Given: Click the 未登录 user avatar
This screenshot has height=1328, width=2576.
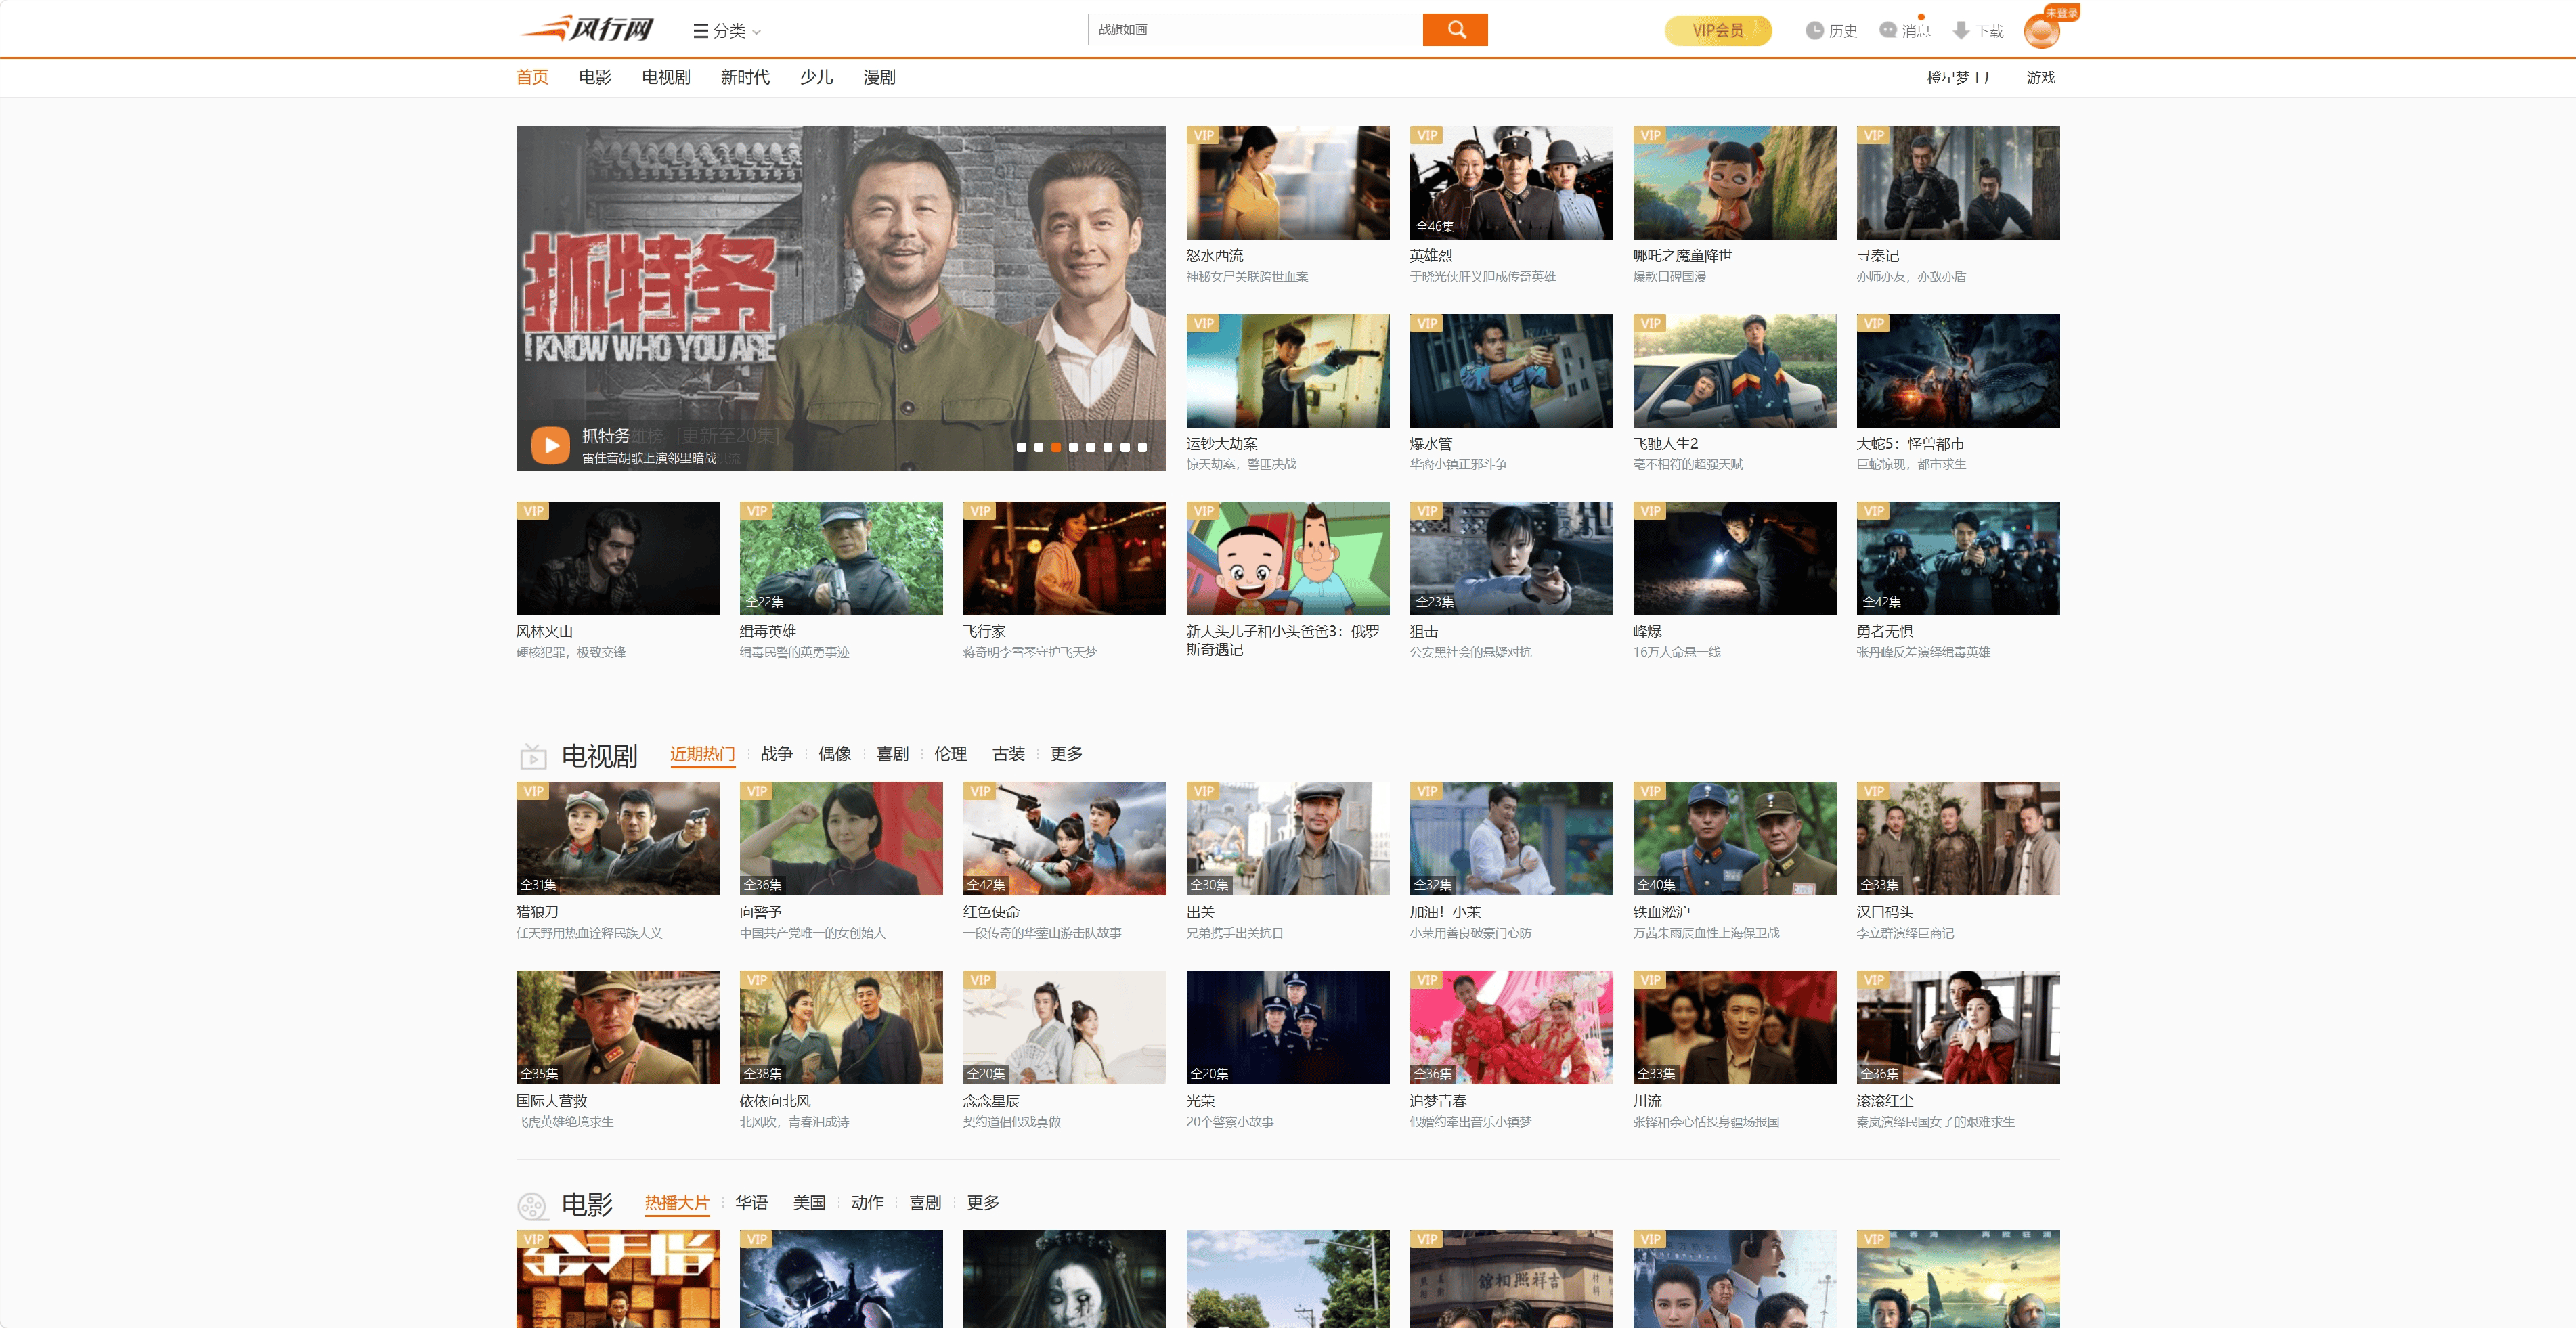Looking at the screenshot, I should pyautogui.click(x=2042, y=30).
